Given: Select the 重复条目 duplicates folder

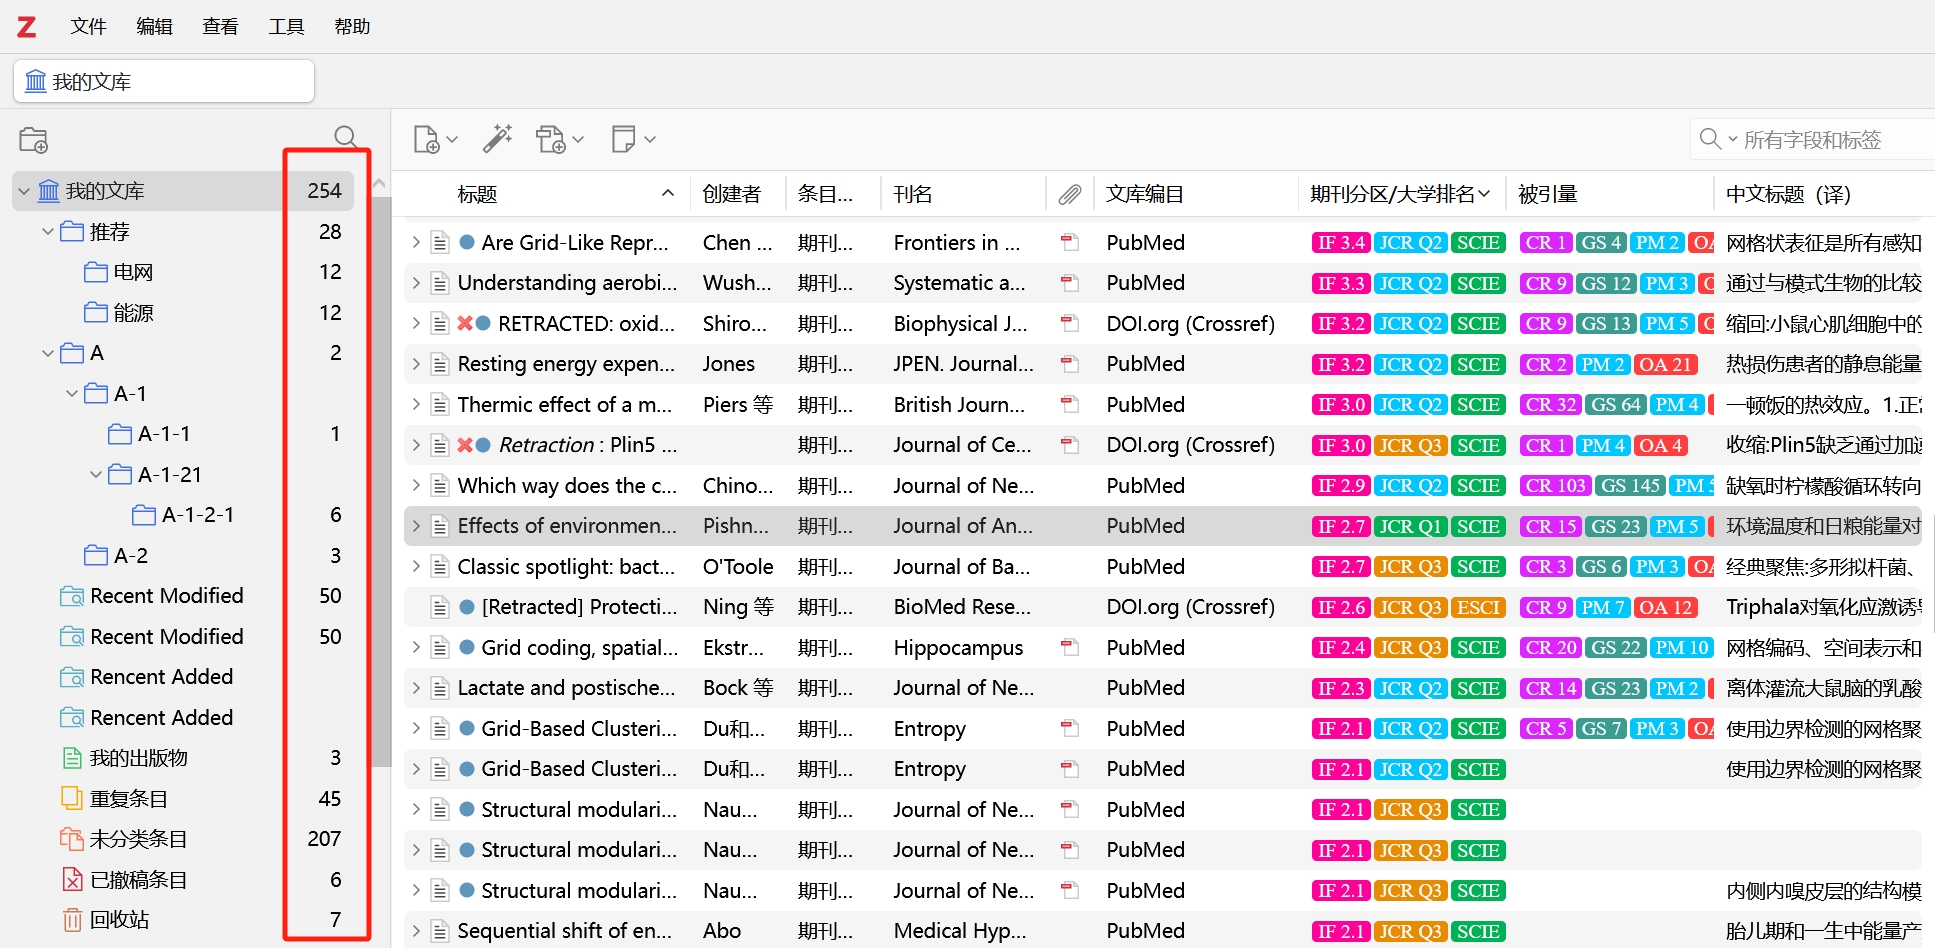Looking at the screenshot, I should (x=126, y=798).
